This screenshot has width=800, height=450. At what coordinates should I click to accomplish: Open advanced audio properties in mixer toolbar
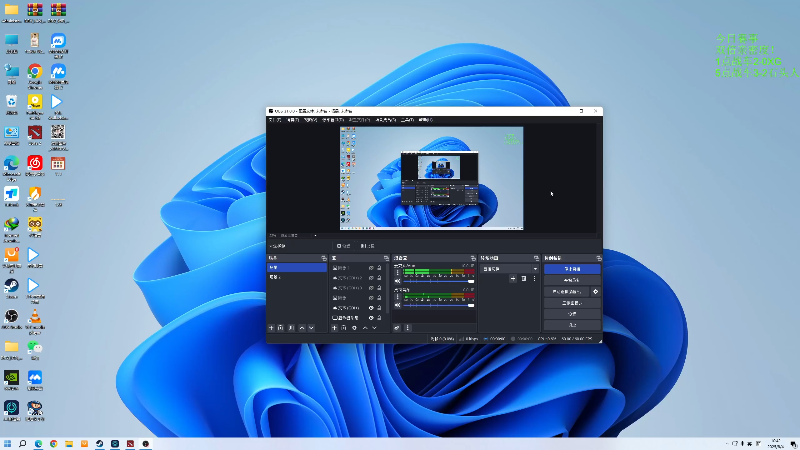[x=397, y=328]
